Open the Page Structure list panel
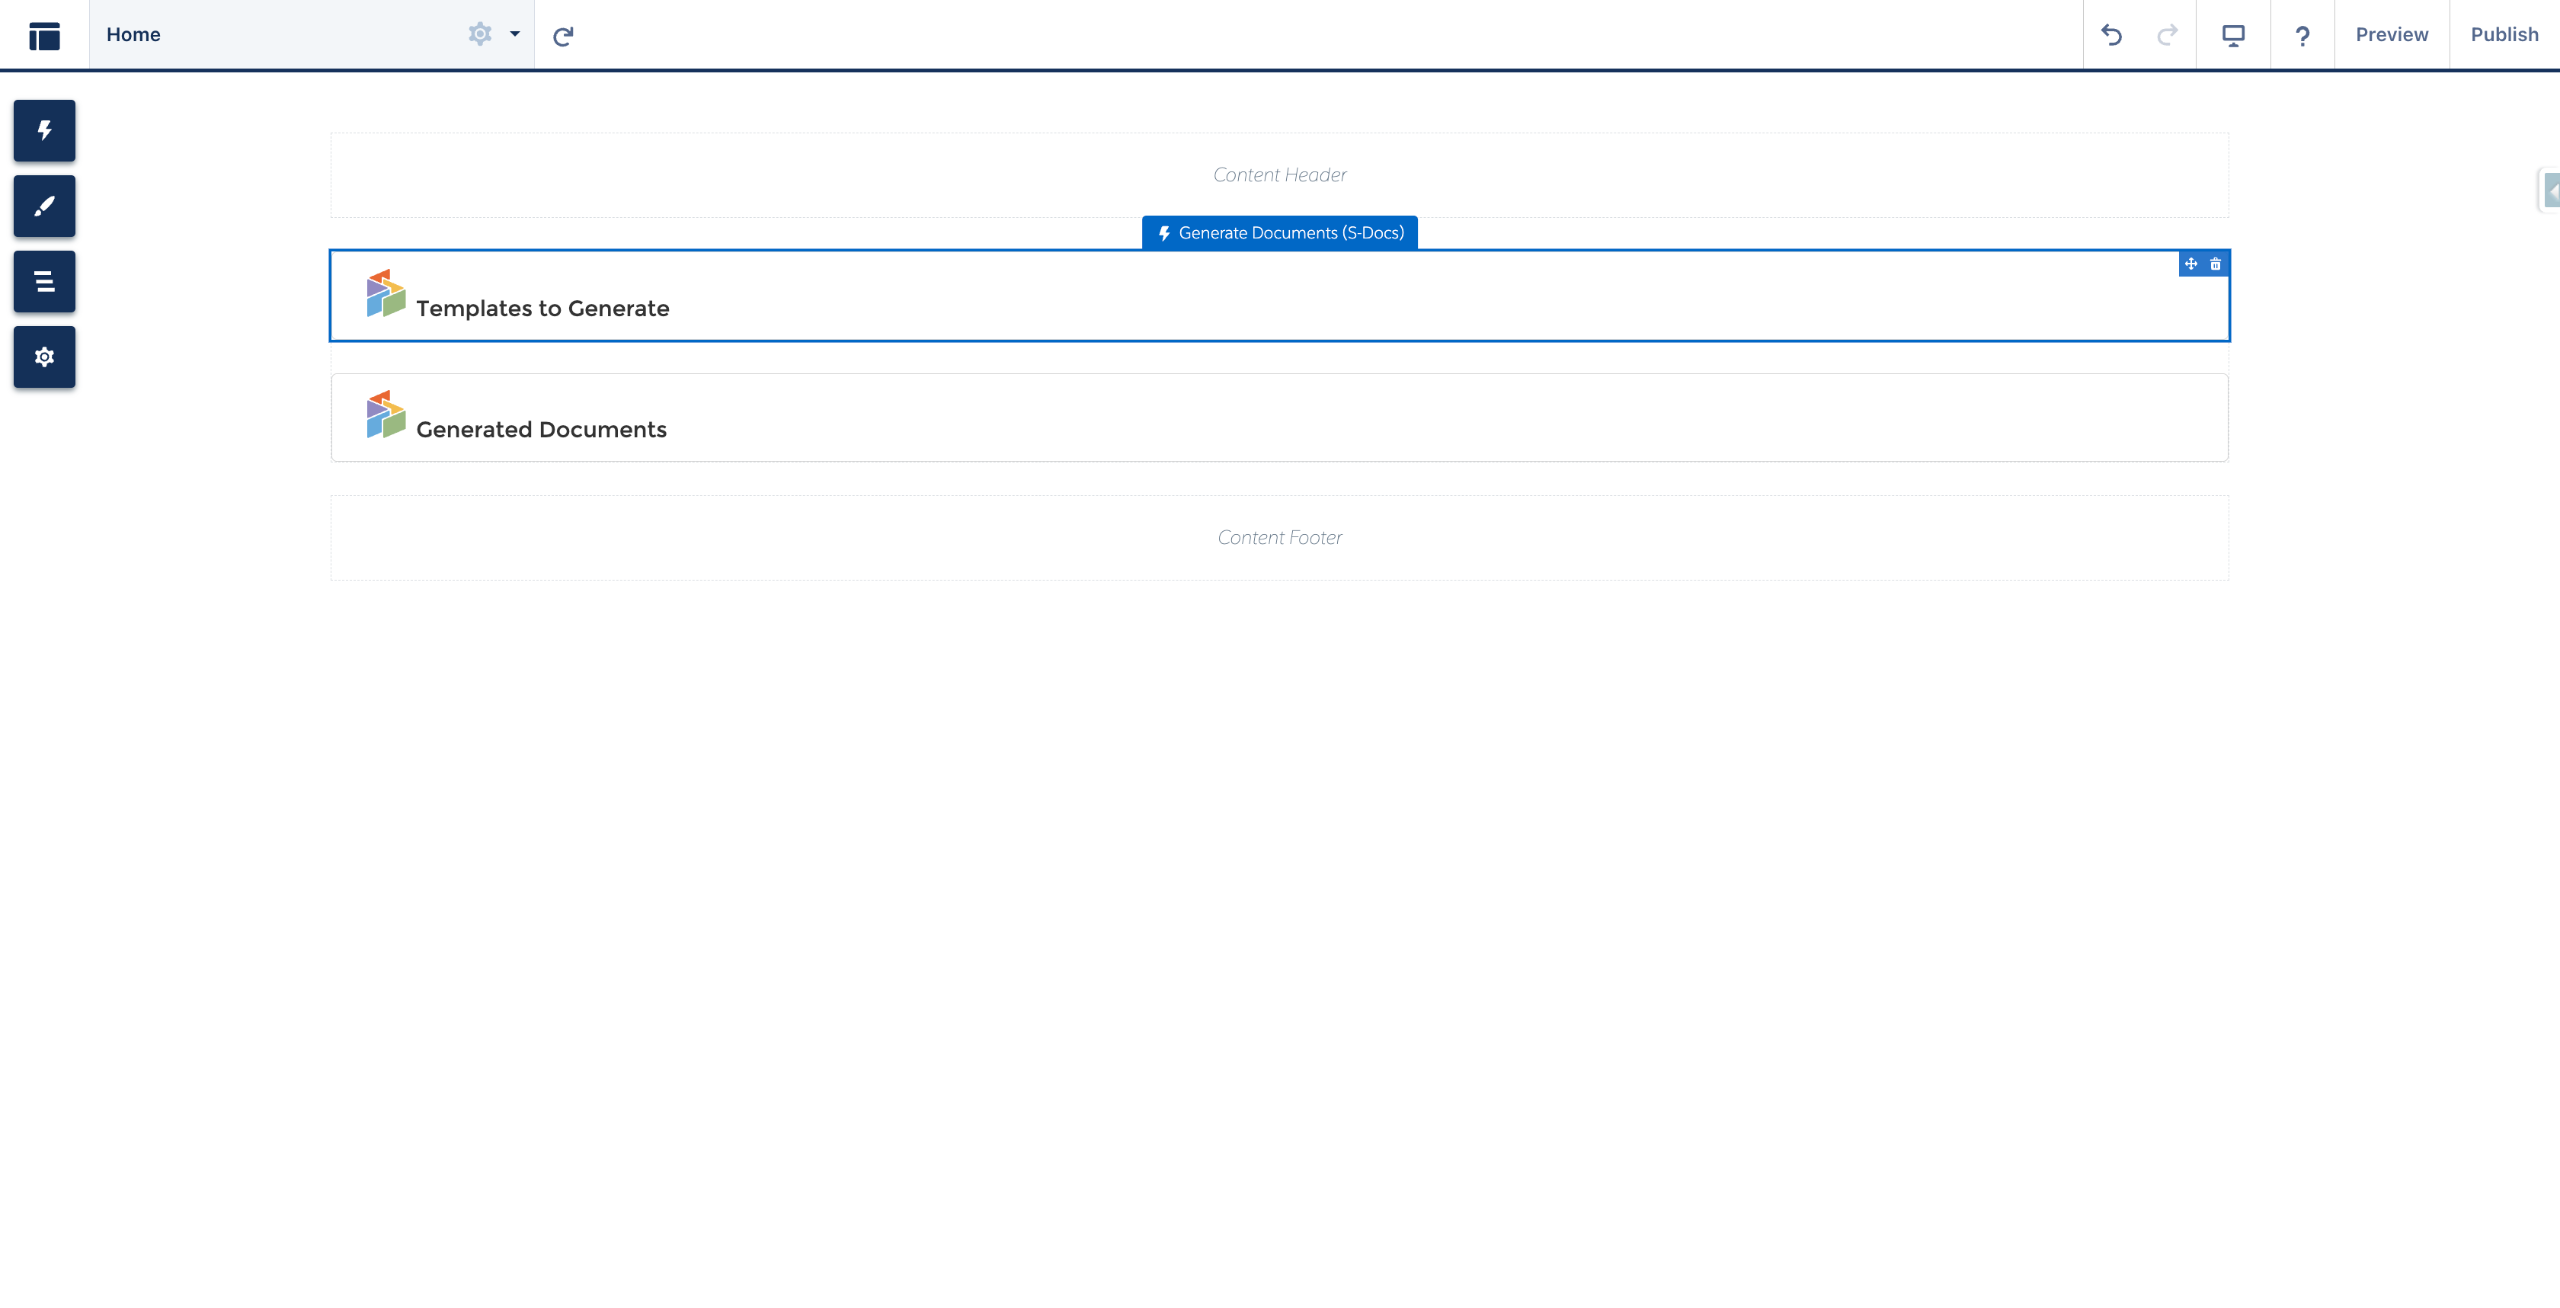Viewport: 2560px width, 1308px height. click(44, 282)
